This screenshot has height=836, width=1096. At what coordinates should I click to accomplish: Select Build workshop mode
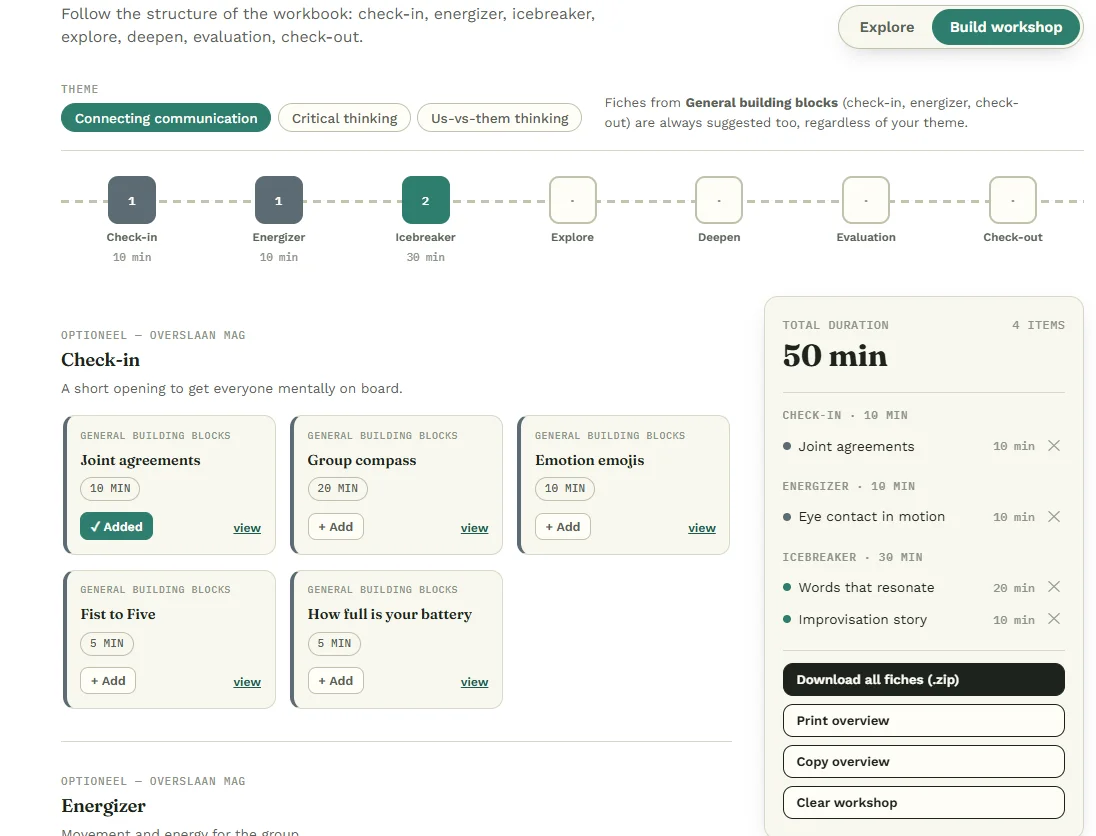pos(1005,27)
